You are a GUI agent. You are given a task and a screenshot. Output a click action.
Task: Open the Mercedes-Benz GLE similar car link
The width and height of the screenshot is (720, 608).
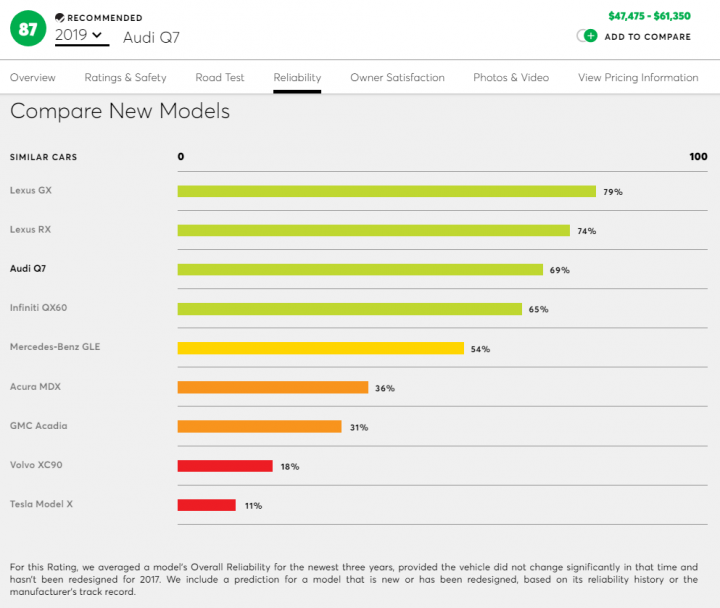coord(55,347)
